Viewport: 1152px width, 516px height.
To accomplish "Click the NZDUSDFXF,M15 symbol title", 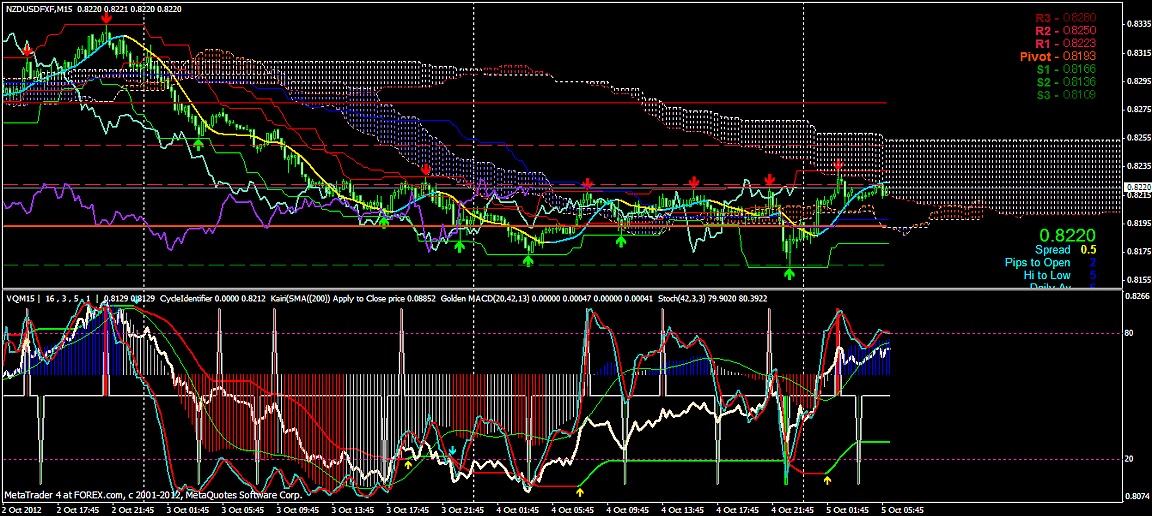I will click(36, 8).
